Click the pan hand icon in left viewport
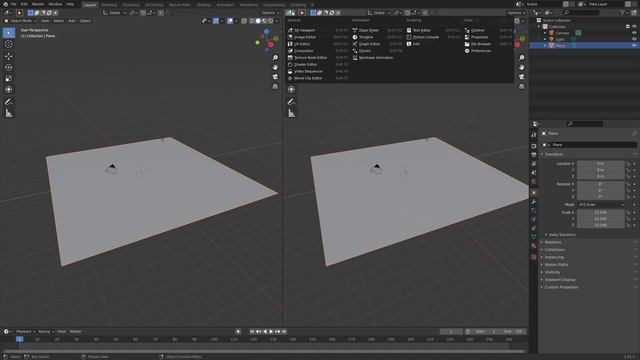Viewport: 640px width, 360px height. 275,67
